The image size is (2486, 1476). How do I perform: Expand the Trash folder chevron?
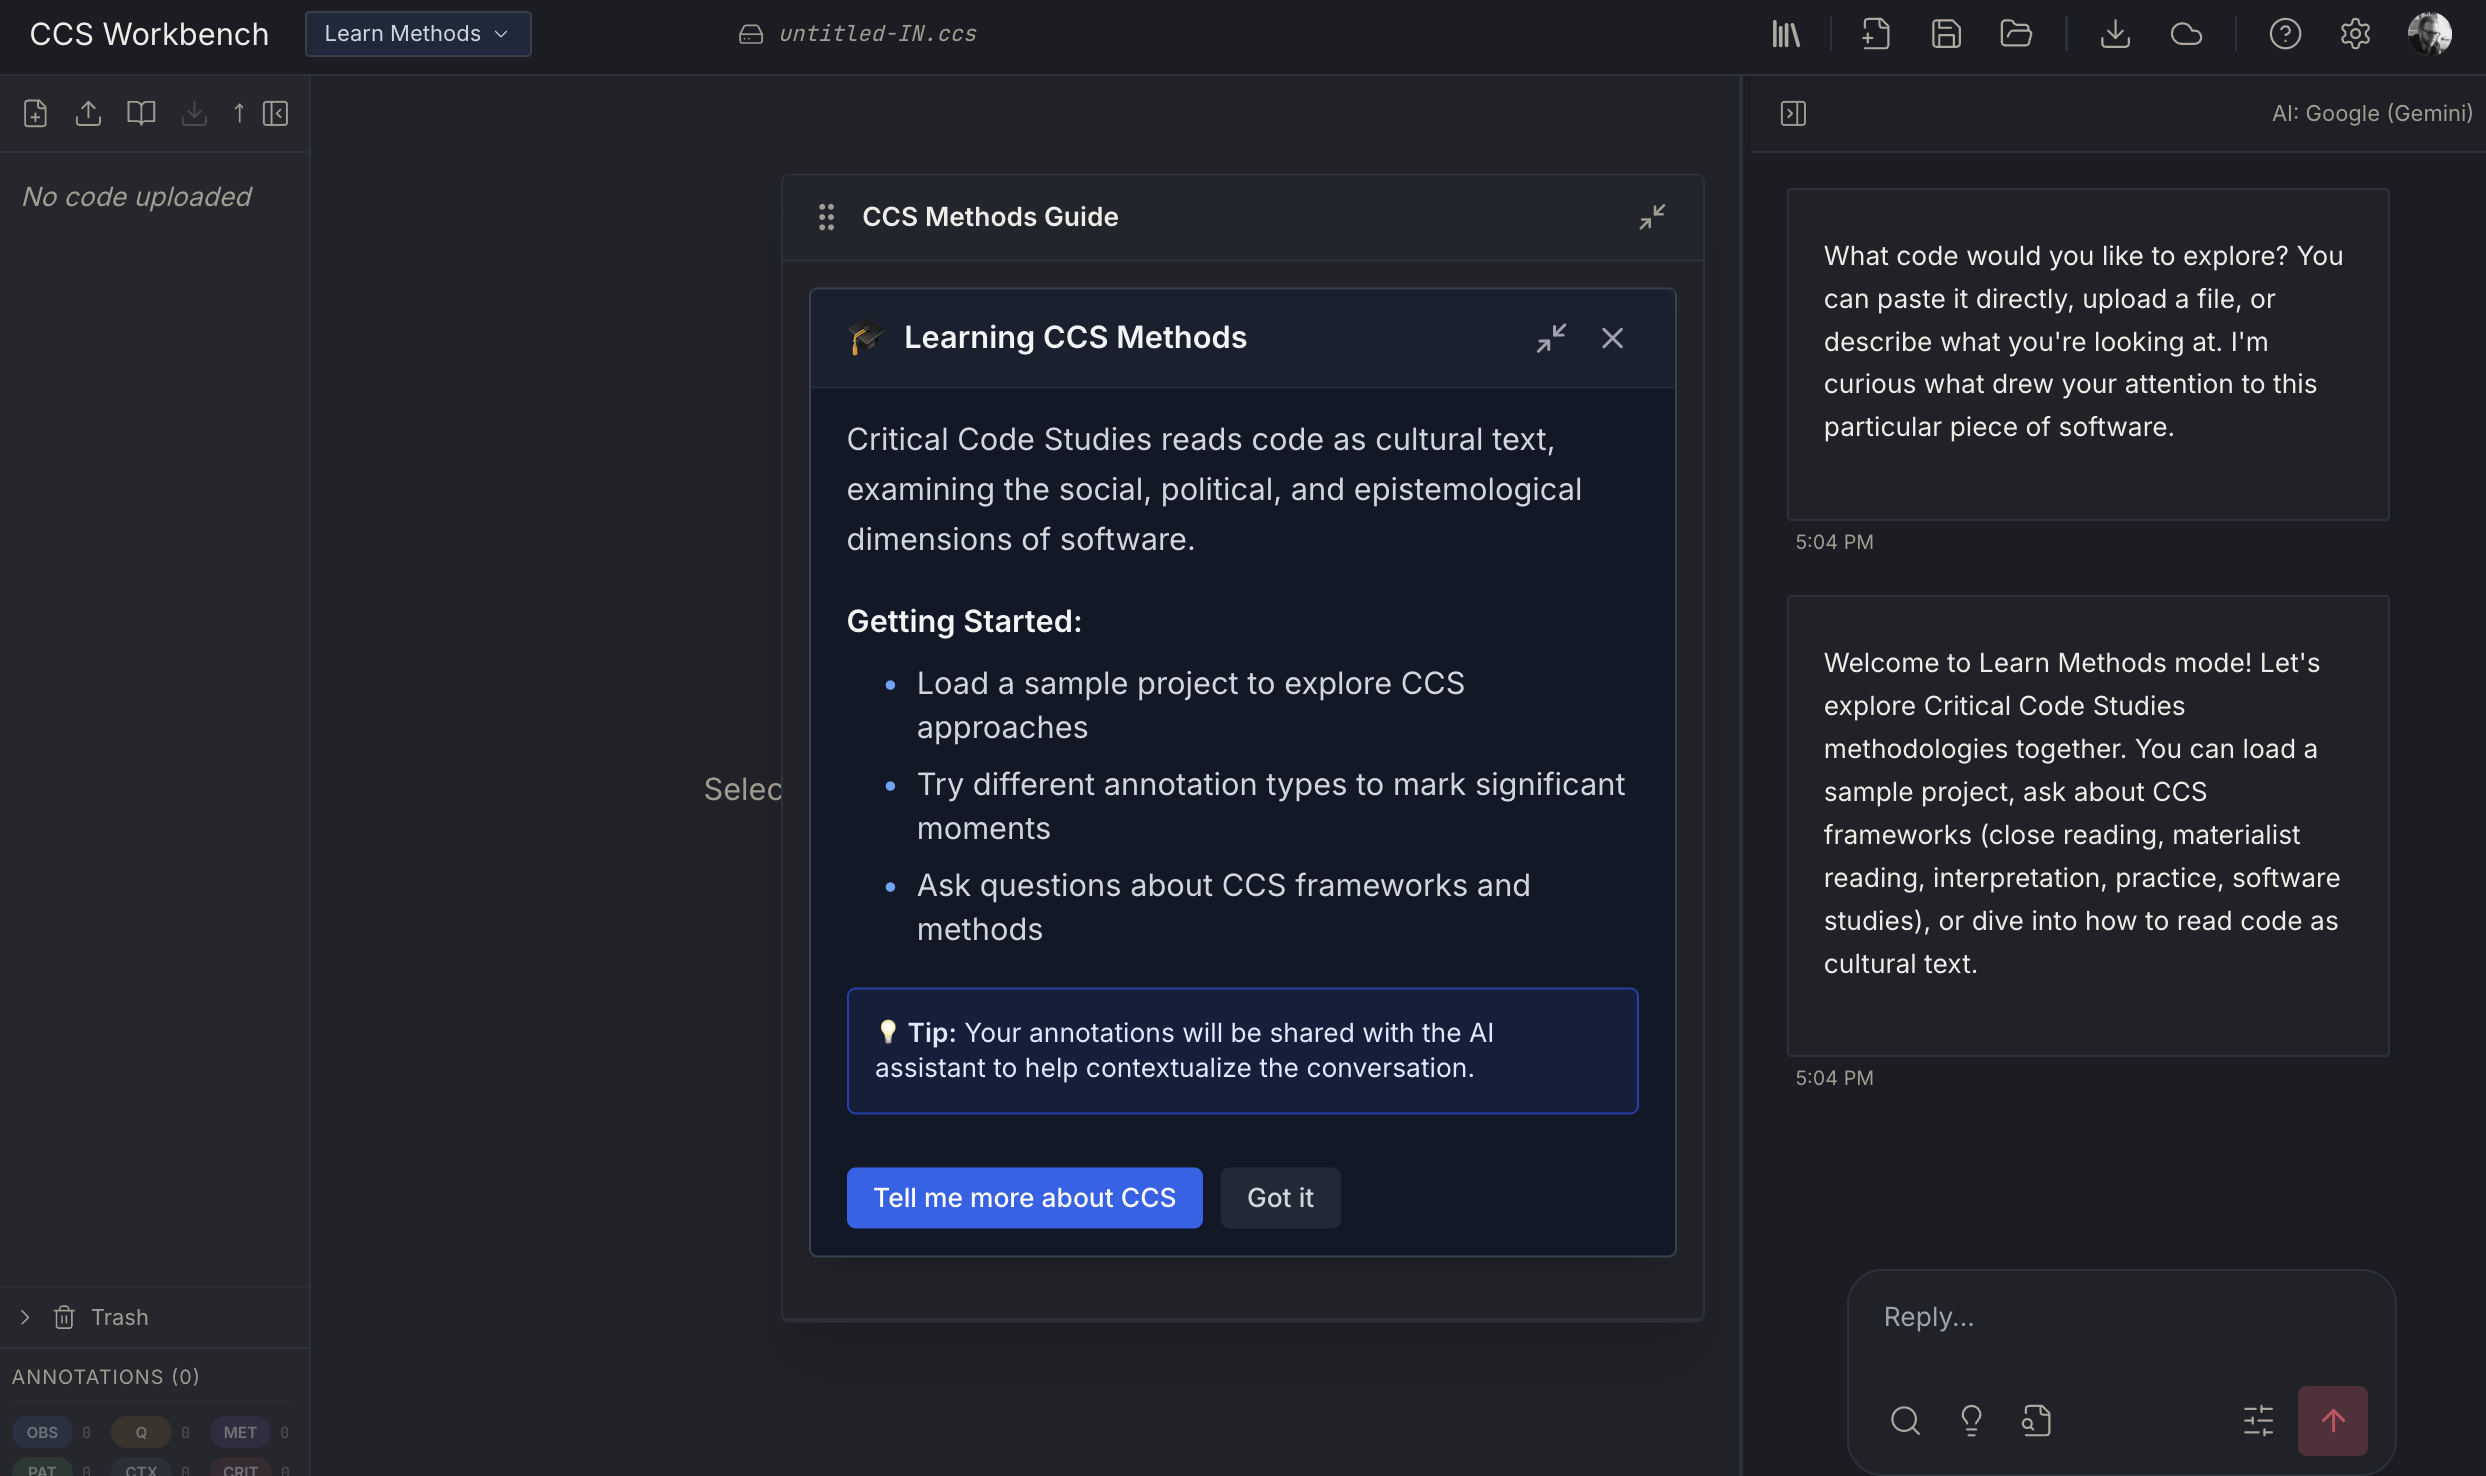click(x=25, y=1317)
